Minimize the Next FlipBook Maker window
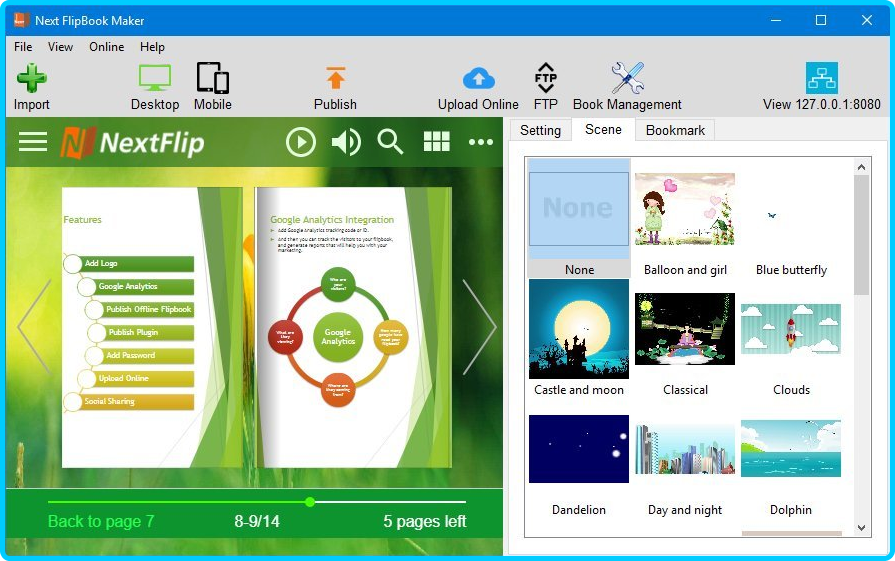 (x=776, y=20)
